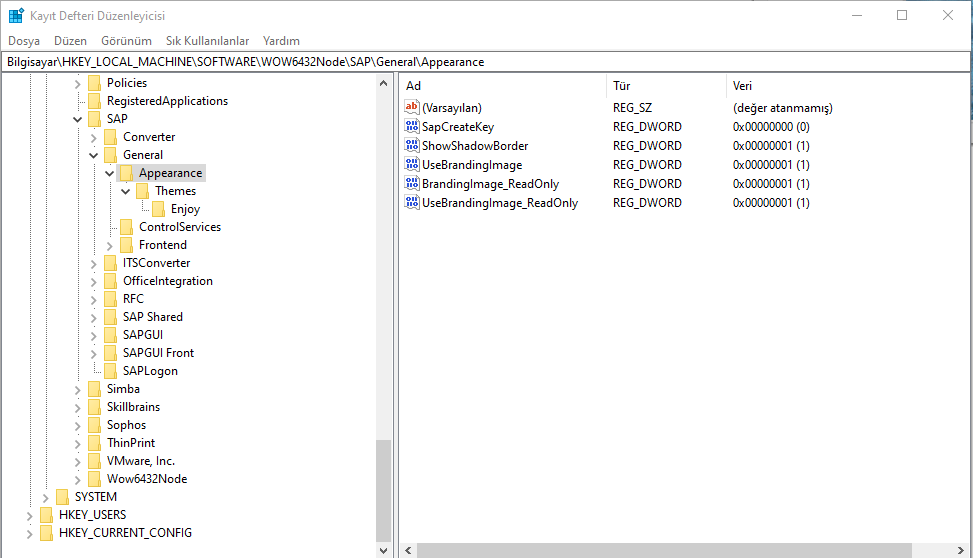Click the values pane horizontal scrollbar thumb
The height and width of the screenshot is (558, 973).
[664, 551]
